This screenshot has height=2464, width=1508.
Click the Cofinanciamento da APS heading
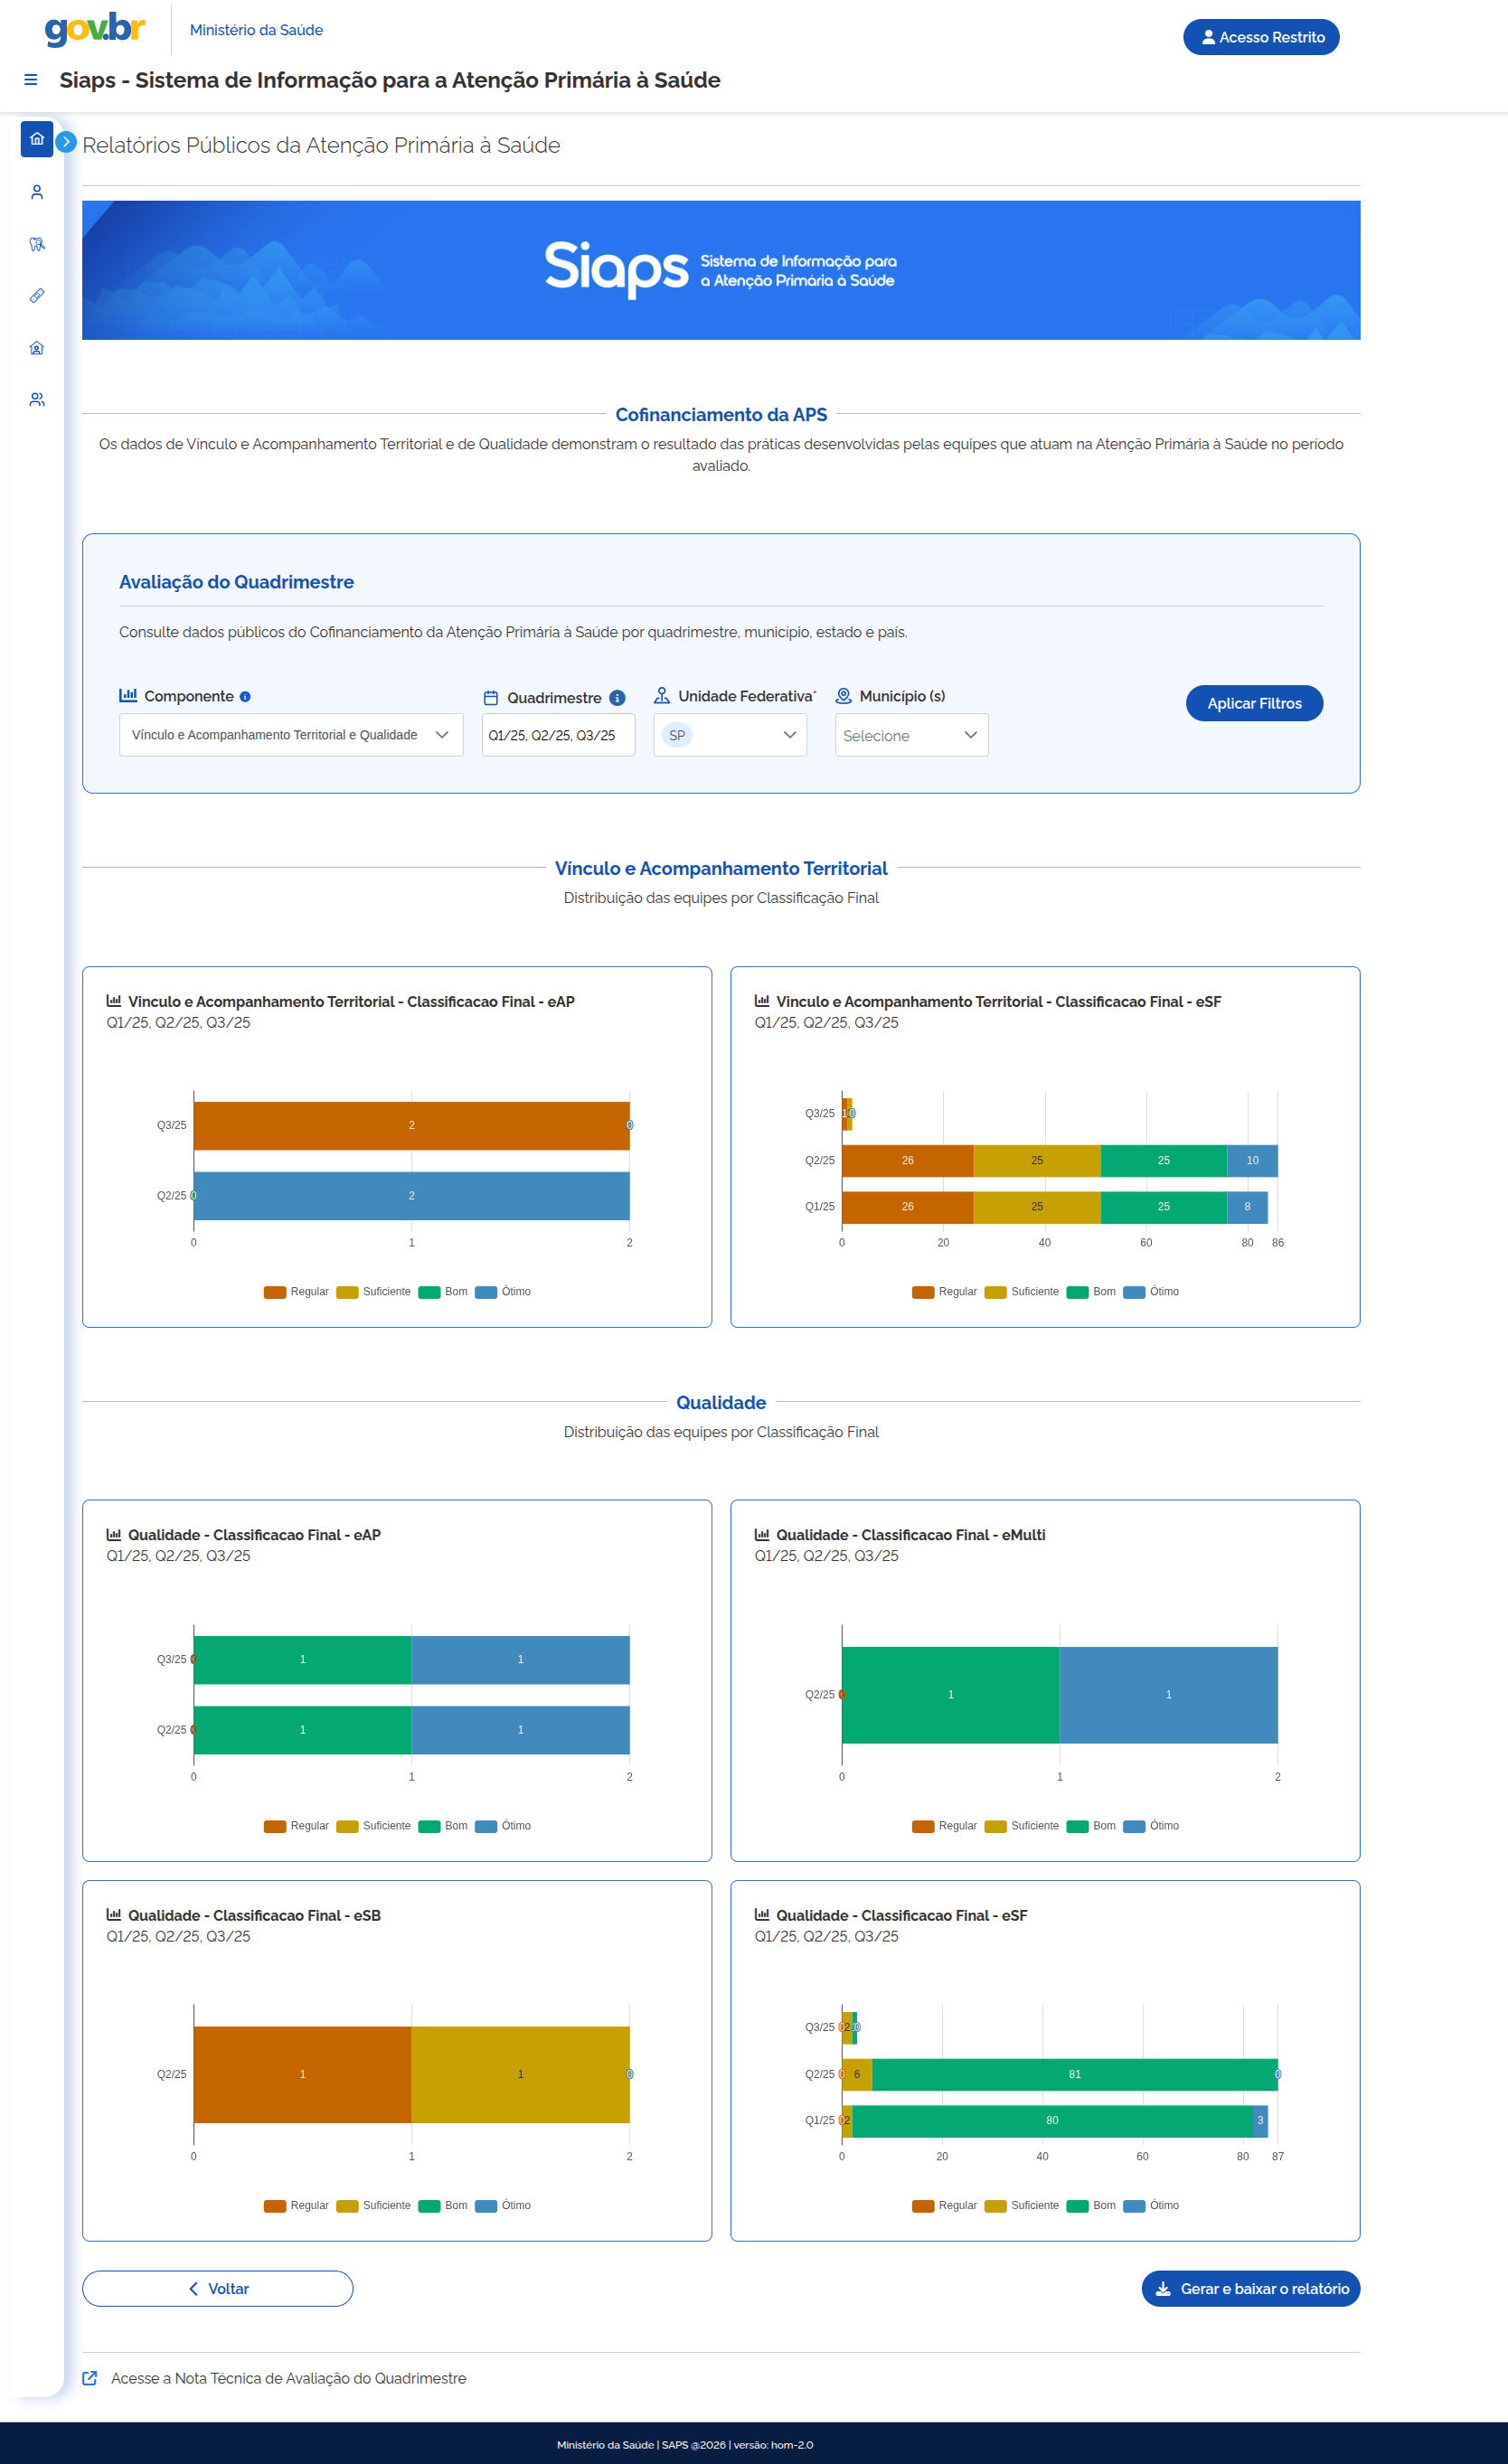tap(721, 414)
